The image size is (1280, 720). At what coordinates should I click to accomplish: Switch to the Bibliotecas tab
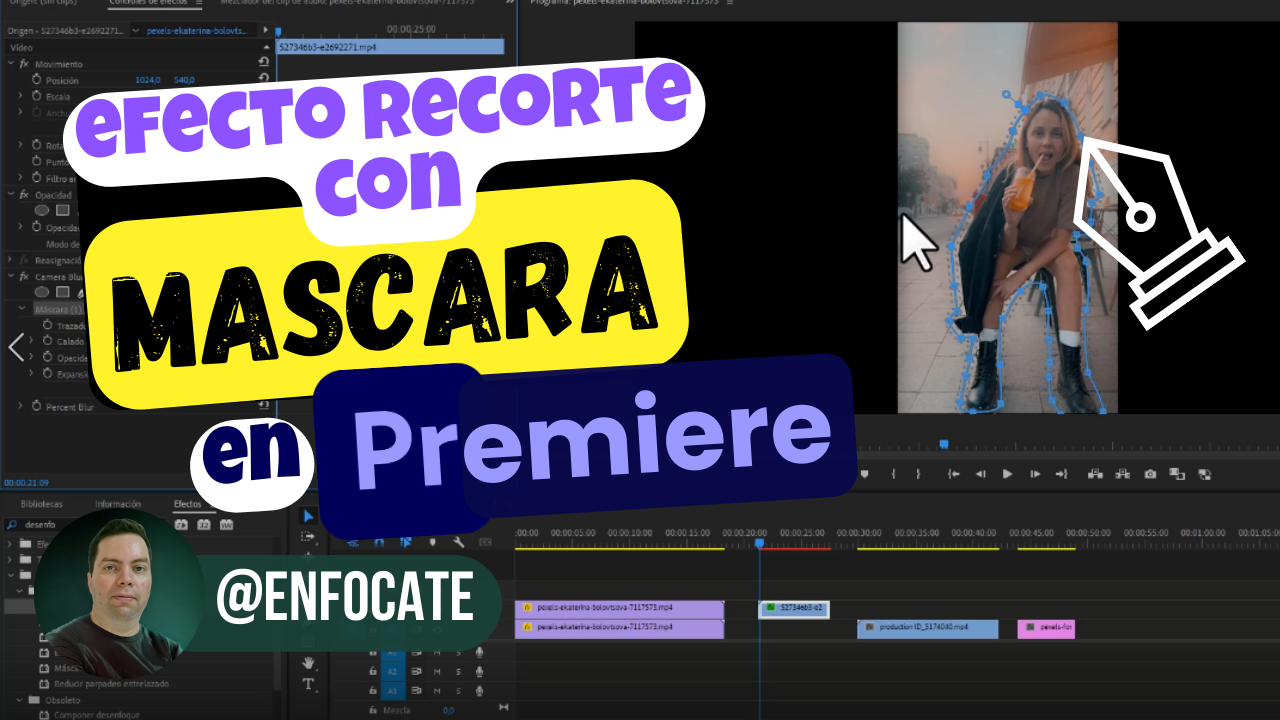(x=41, y=504)
